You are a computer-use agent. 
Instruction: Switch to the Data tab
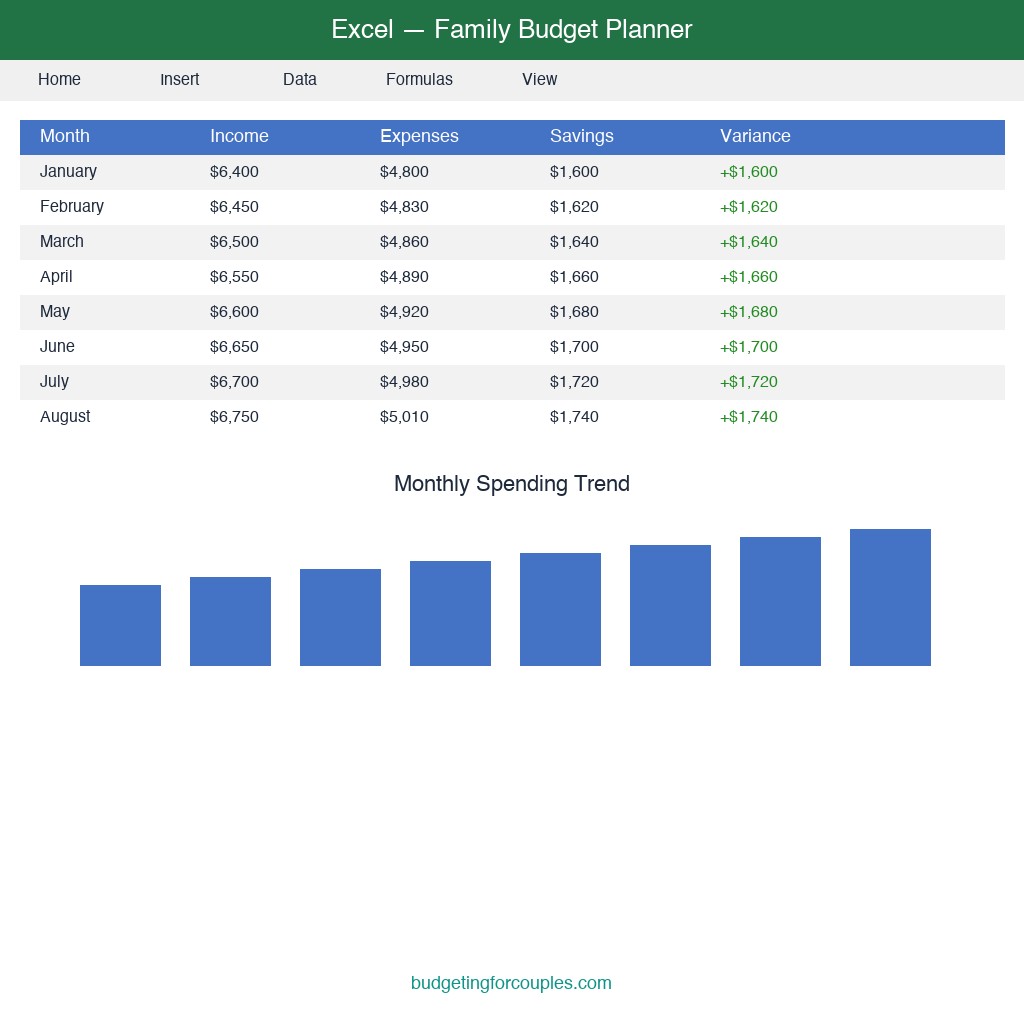coord(299,79)
